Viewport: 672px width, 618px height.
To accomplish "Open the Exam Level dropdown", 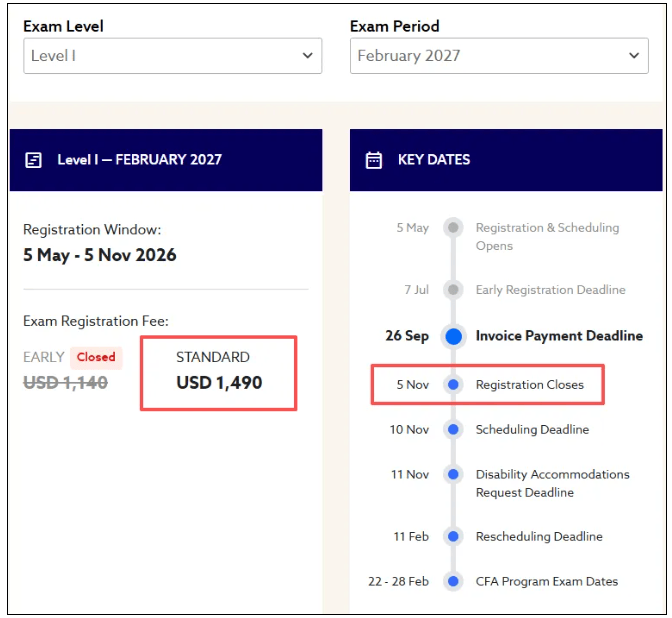I will click(172, 56).
